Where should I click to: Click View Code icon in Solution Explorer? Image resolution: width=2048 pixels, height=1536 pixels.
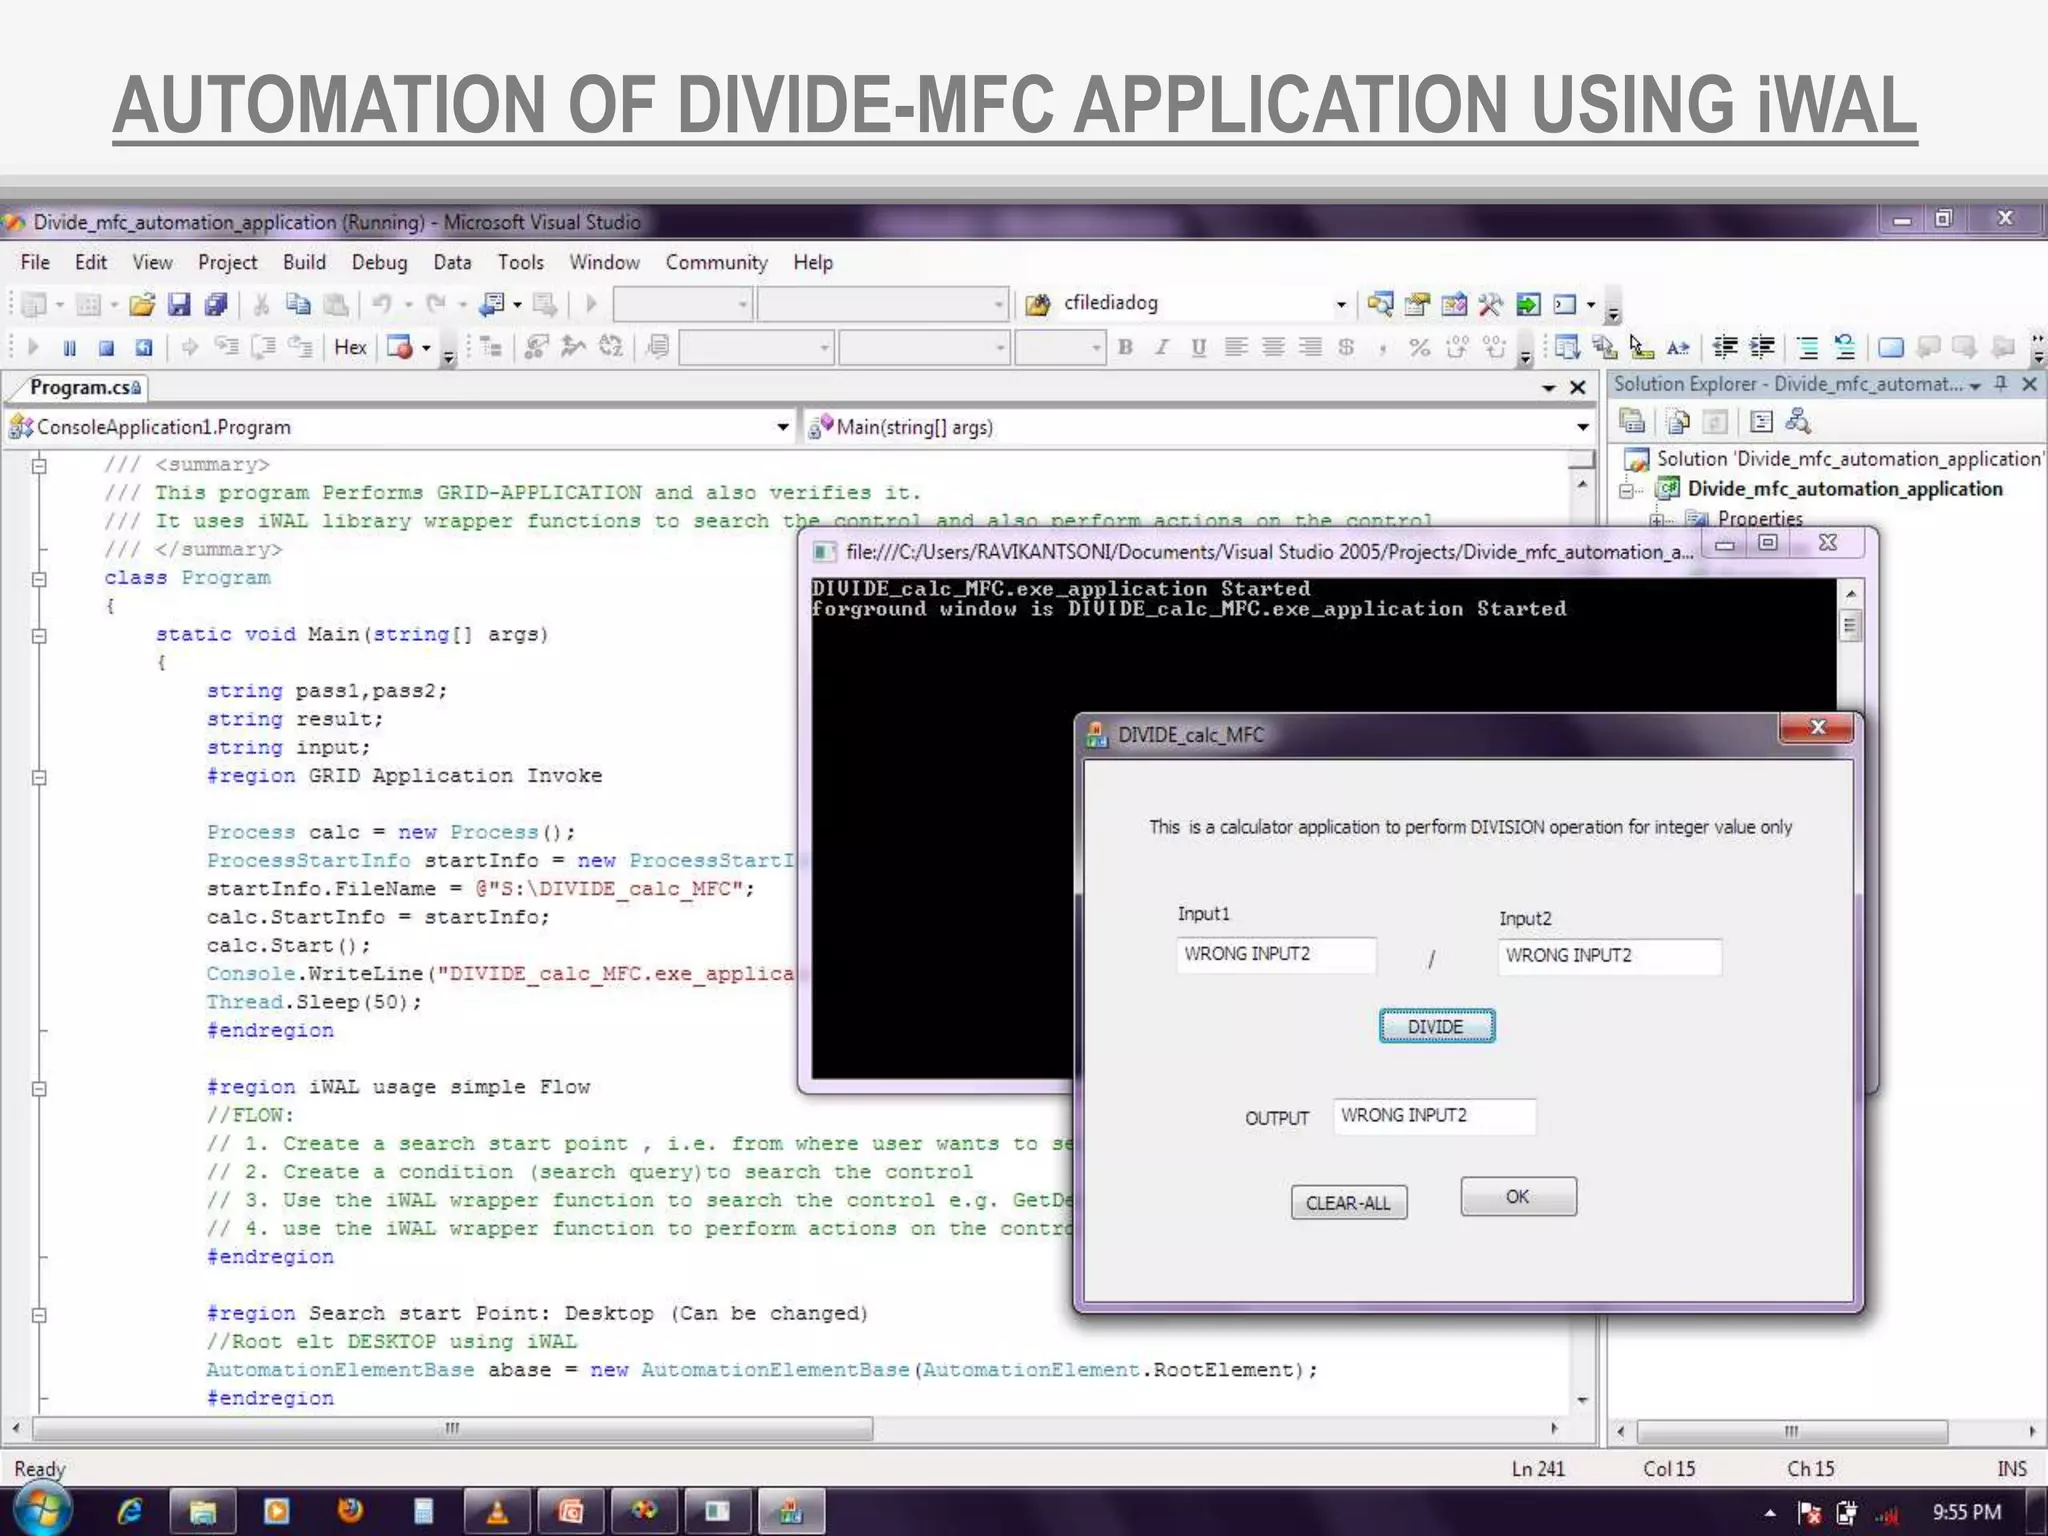tap(1762, 422)
